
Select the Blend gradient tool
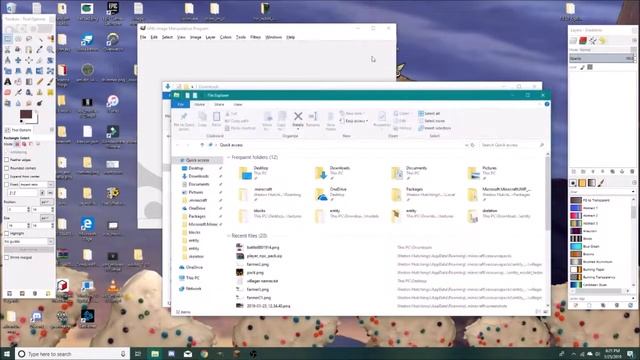(29, 82)
